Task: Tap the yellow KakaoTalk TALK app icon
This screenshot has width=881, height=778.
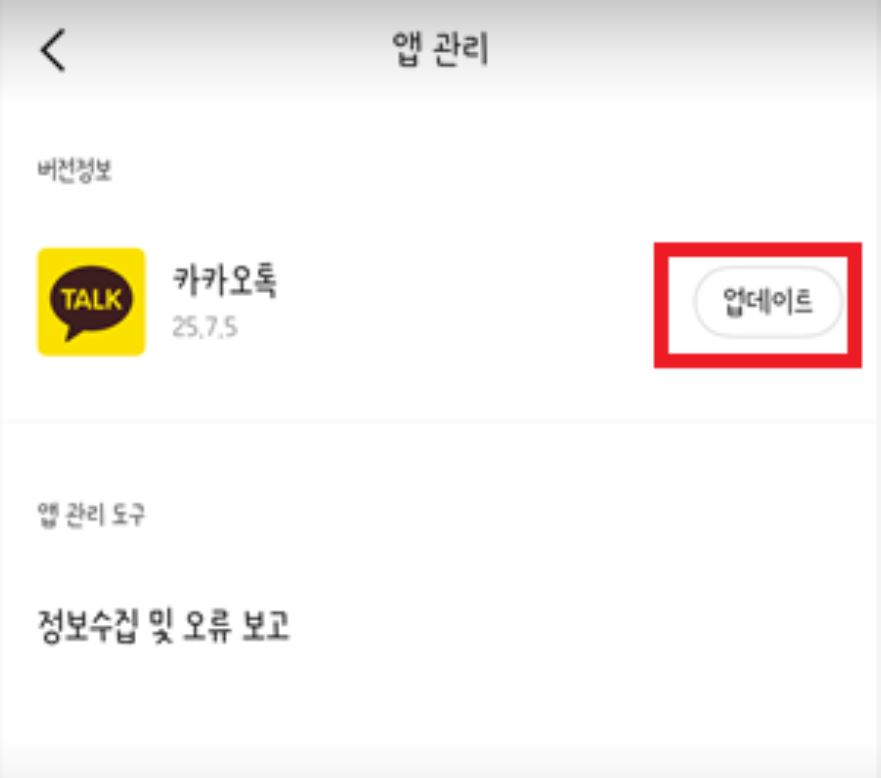Action: click(x=91, y=302)
